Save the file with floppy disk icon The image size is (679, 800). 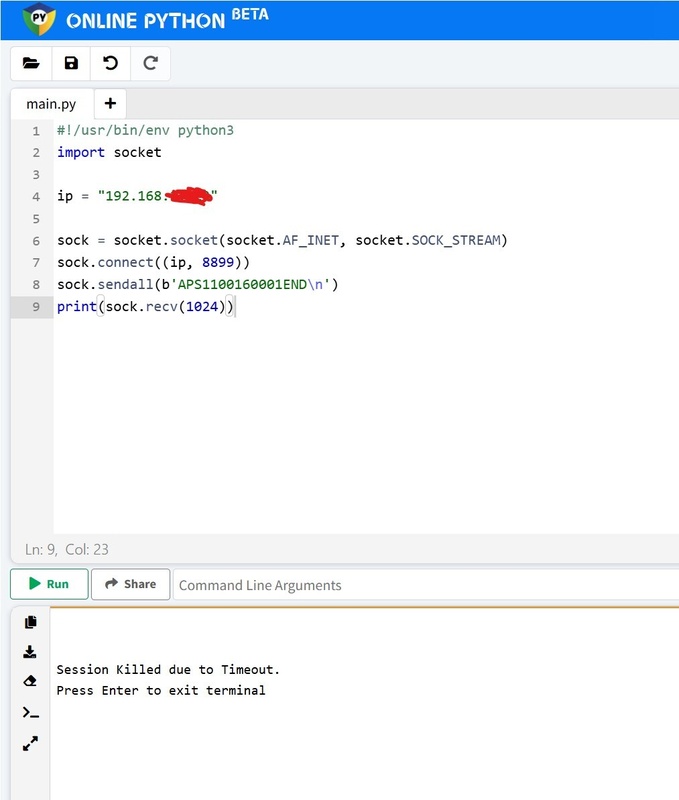coord(71,63)
